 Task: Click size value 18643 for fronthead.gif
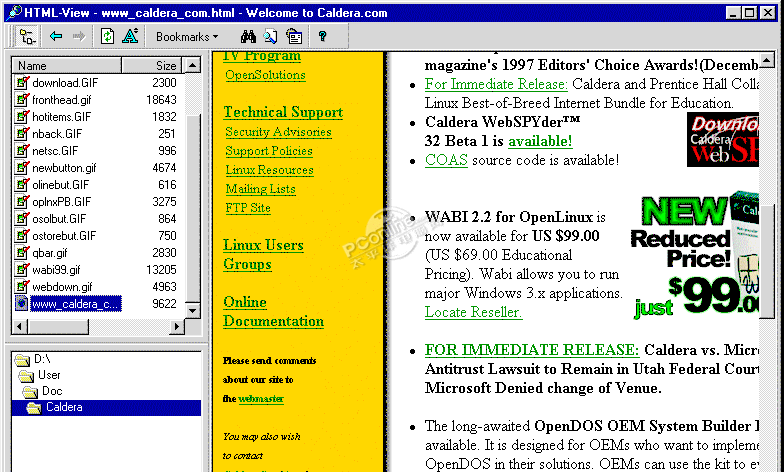tap(161, 100)
